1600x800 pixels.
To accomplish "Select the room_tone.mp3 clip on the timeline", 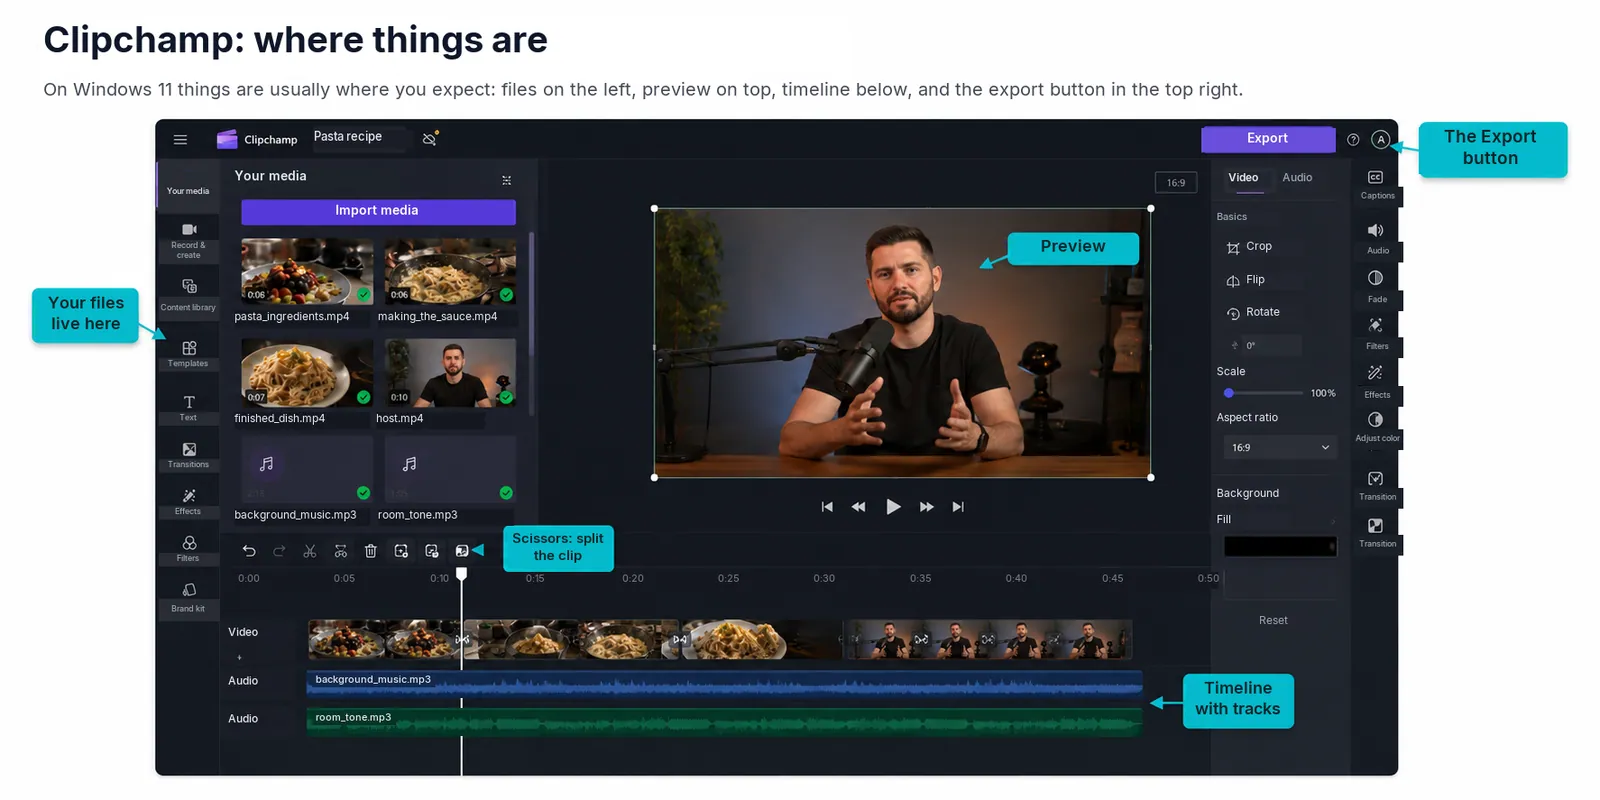I will click(724, 722).
